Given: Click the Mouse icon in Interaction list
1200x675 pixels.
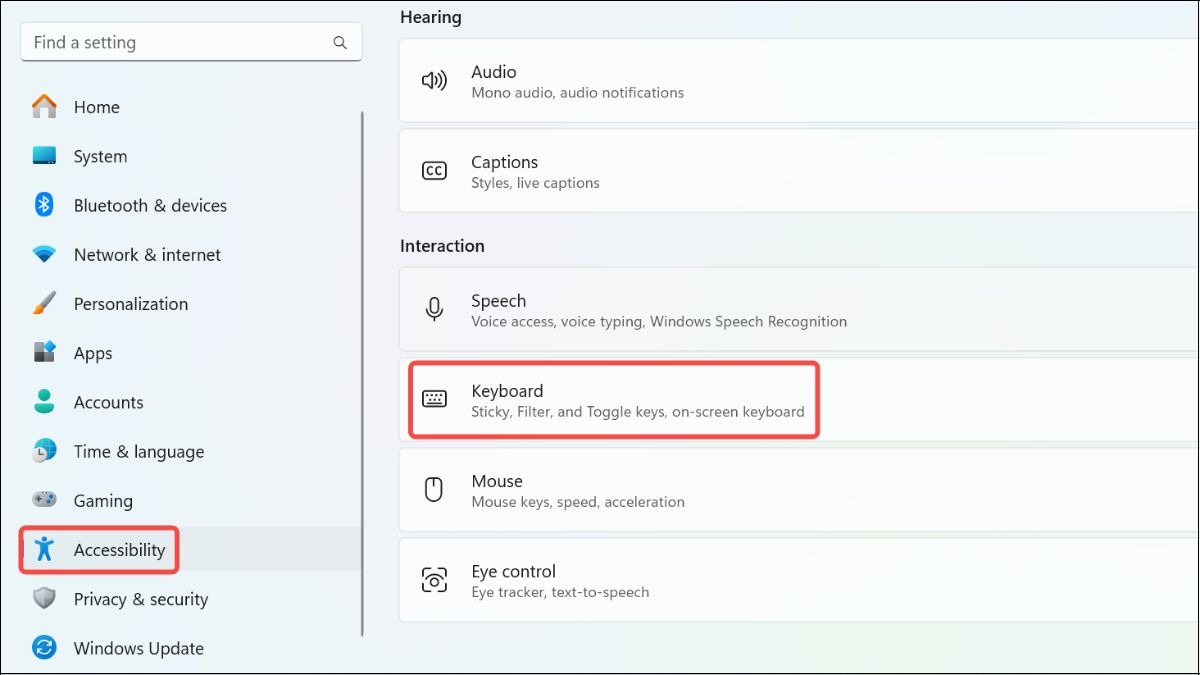Looking at the screenshot, I should click(434, 489).
